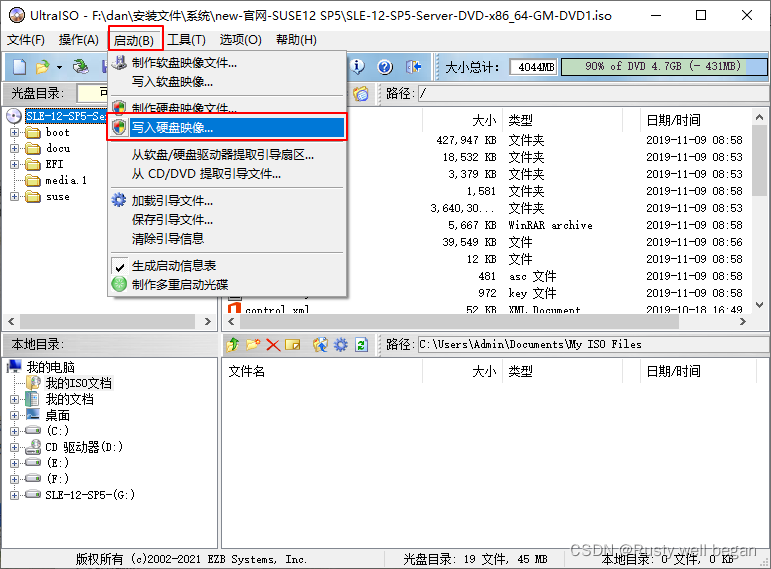The height and width of the screenshot is (569, 771).
Task: Click the new folder icon in local toolbar
Action: click(253, 345)
